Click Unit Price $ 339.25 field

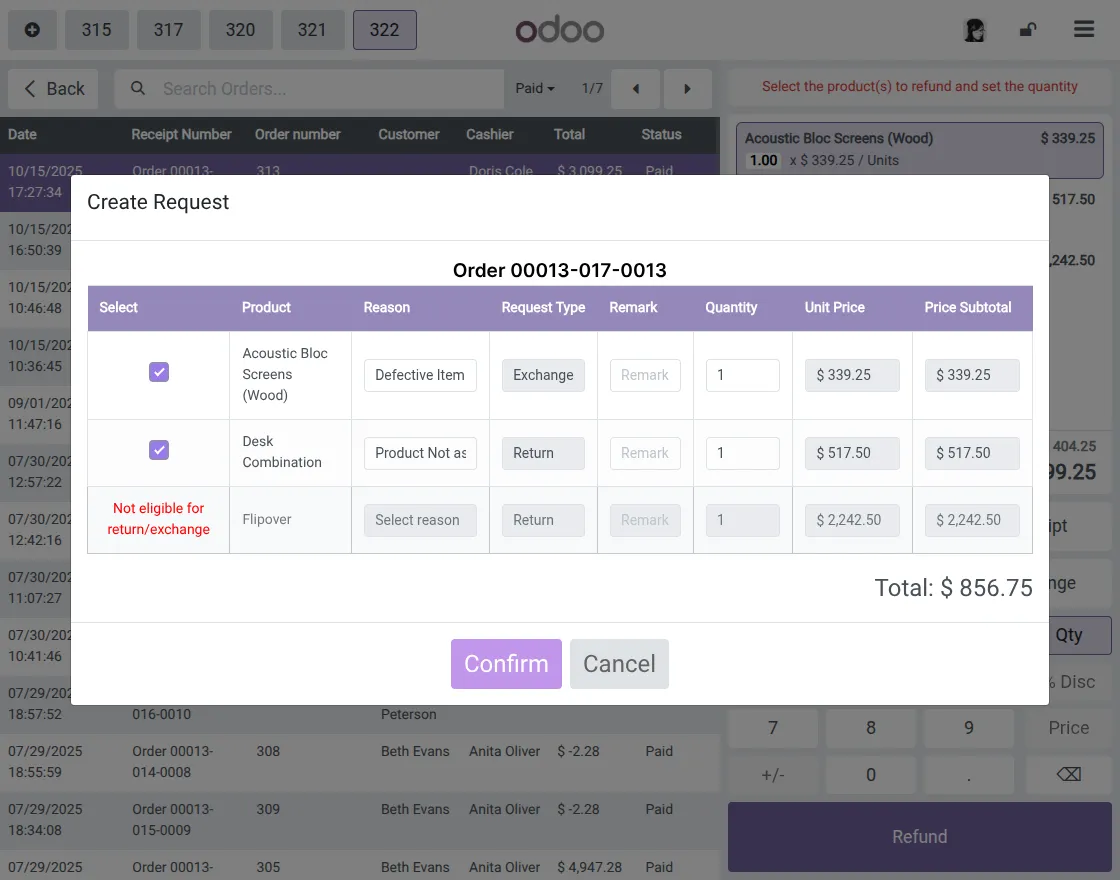click(851, 375)
